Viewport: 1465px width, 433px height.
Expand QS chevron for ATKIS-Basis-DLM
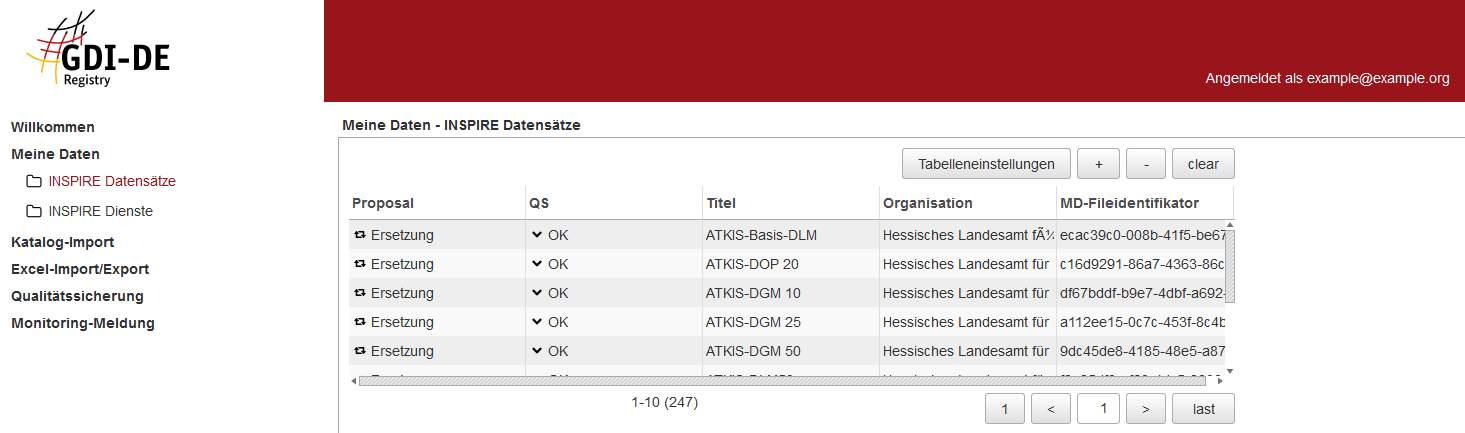(537, 236)
